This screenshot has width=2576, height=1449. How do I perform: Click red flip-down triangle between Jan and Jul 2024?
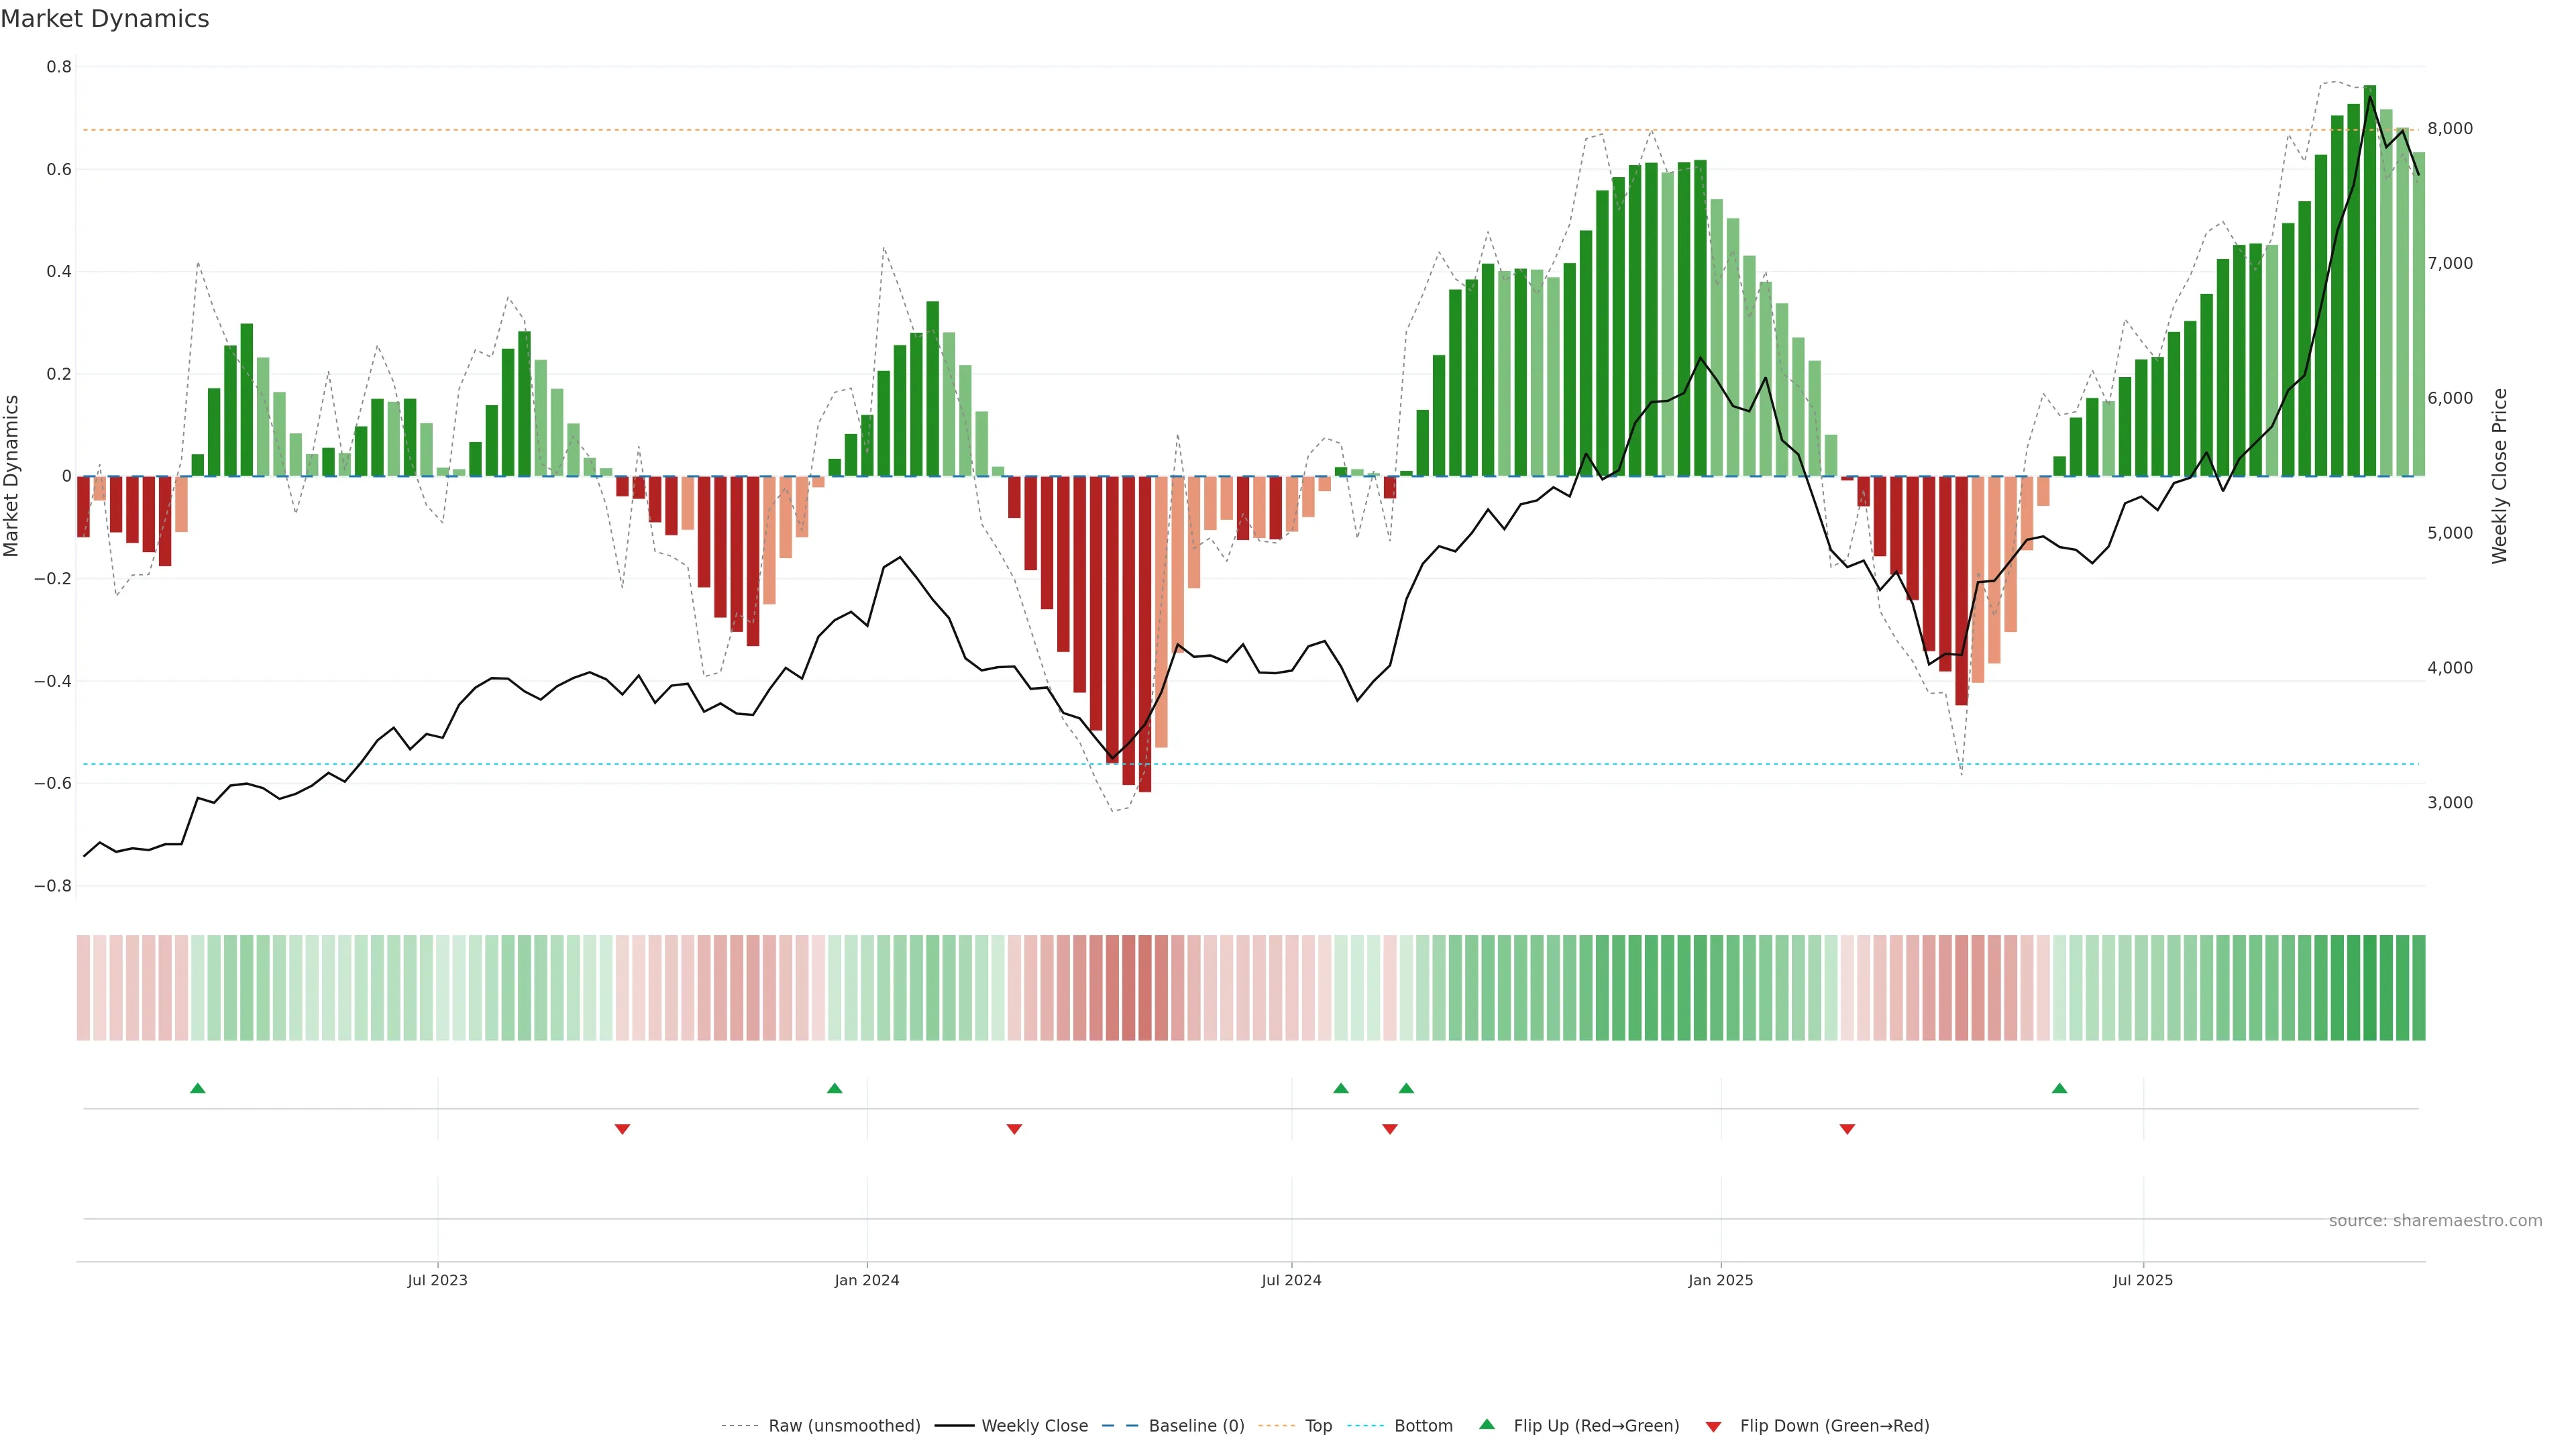coord(1014,1129)
